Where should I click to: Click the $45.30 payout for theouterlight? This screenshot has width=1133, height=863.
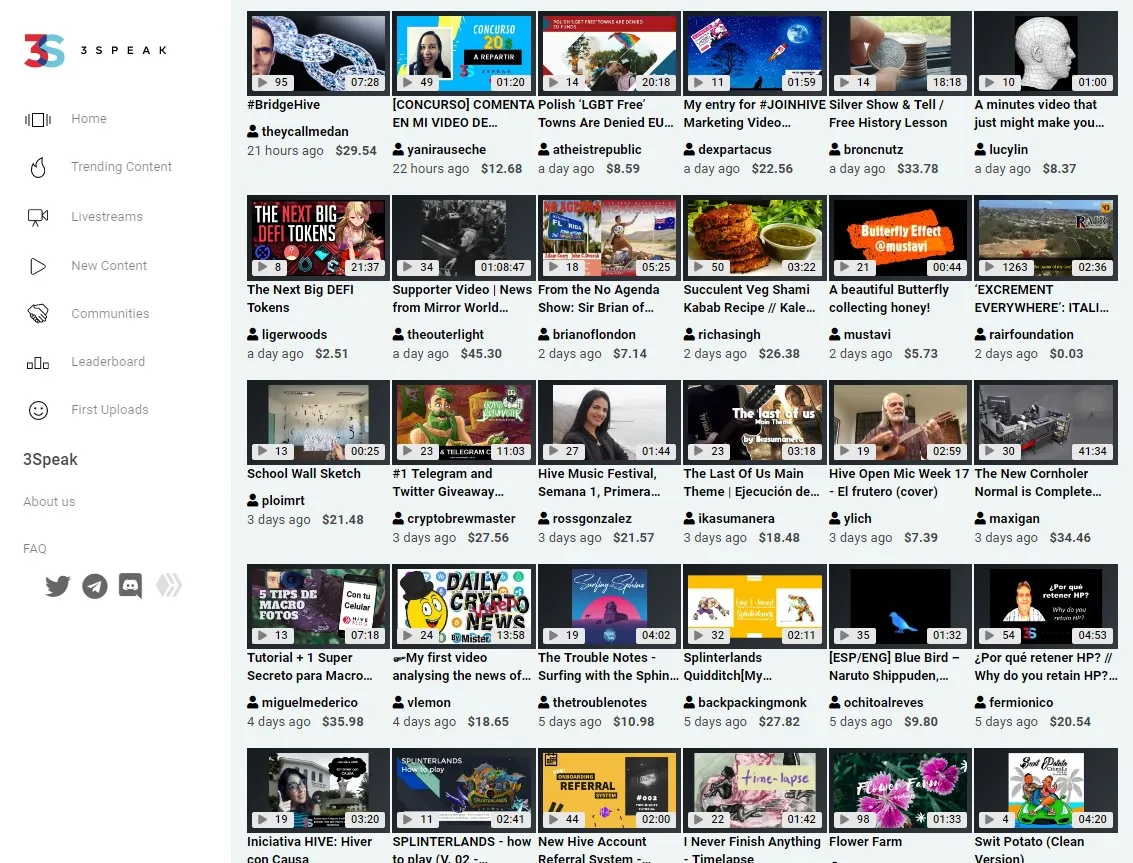click(481, 353)
